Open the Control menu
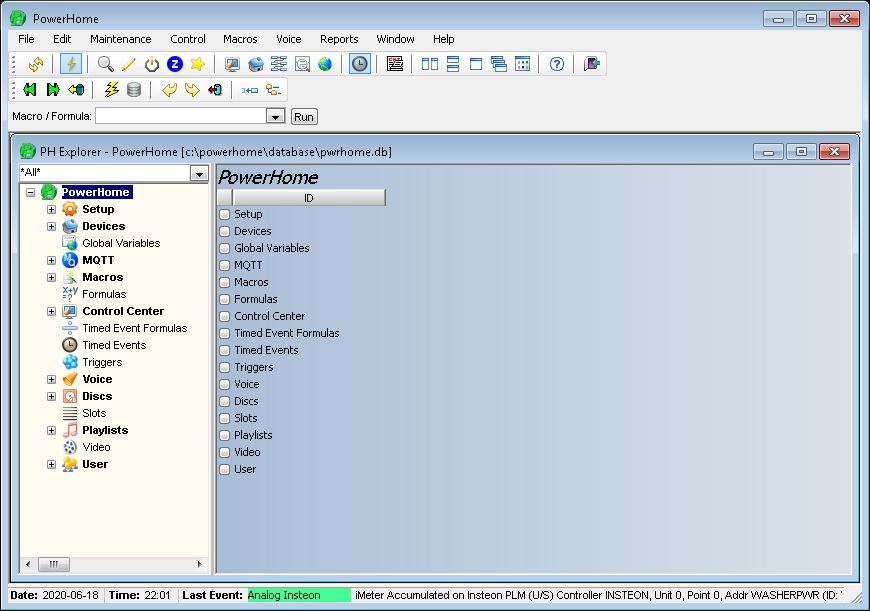This screenshot has height=611, width=870. (188, 39)
